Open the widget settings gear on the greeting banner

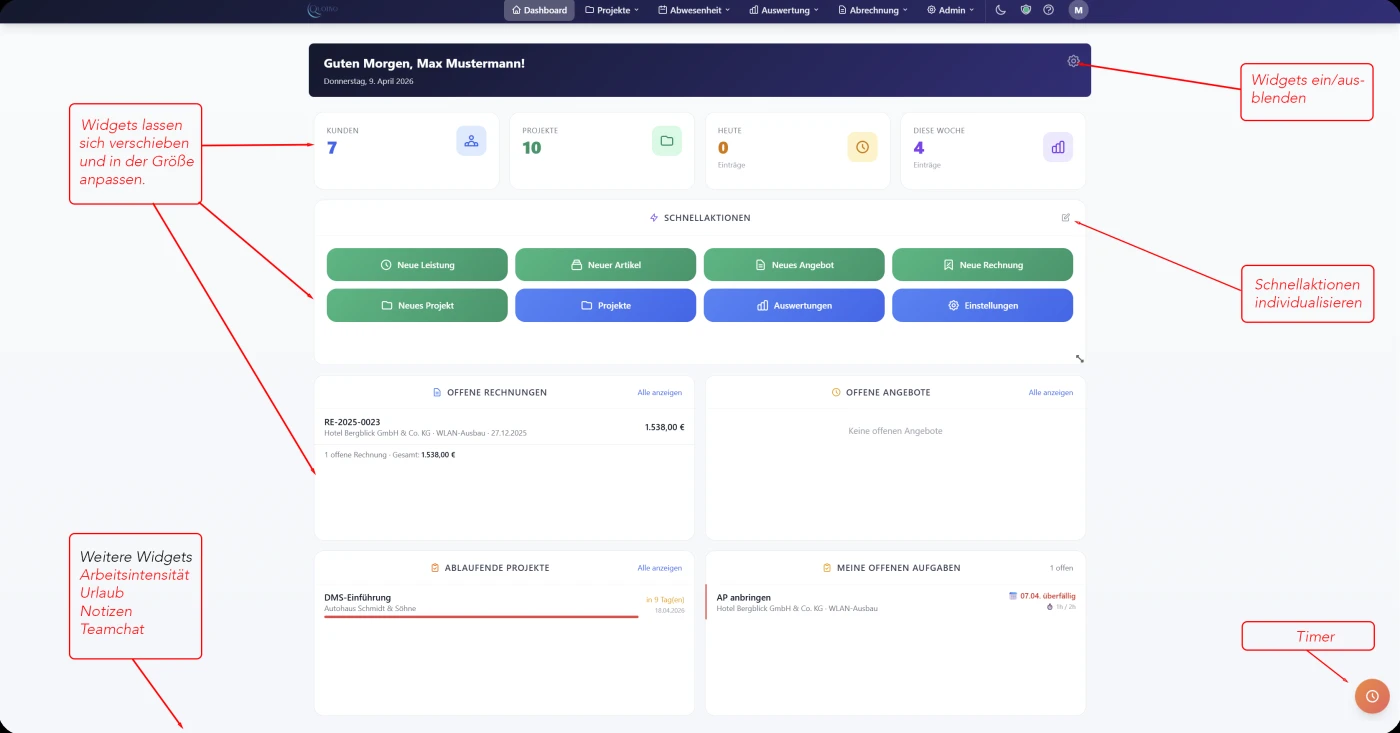(x=1072, y=60)
